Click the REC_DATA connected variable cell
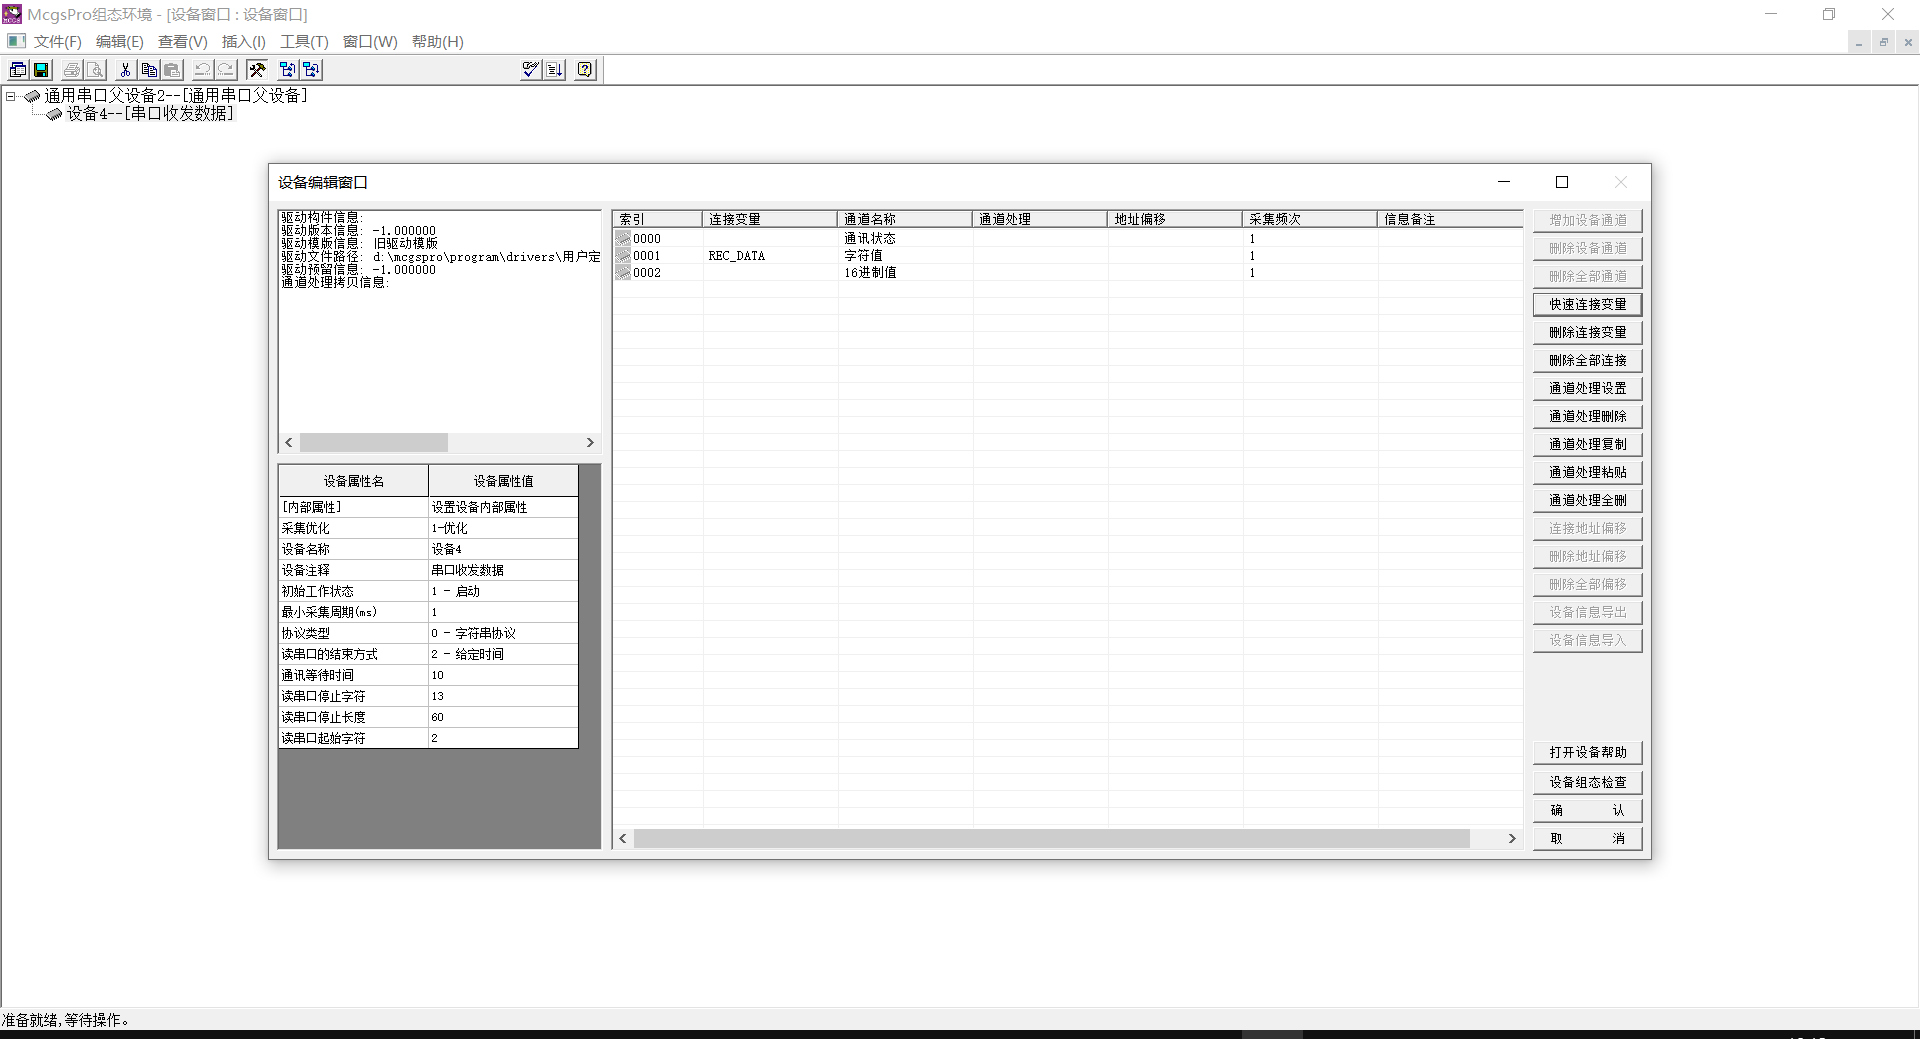 [x=770, y=255]
